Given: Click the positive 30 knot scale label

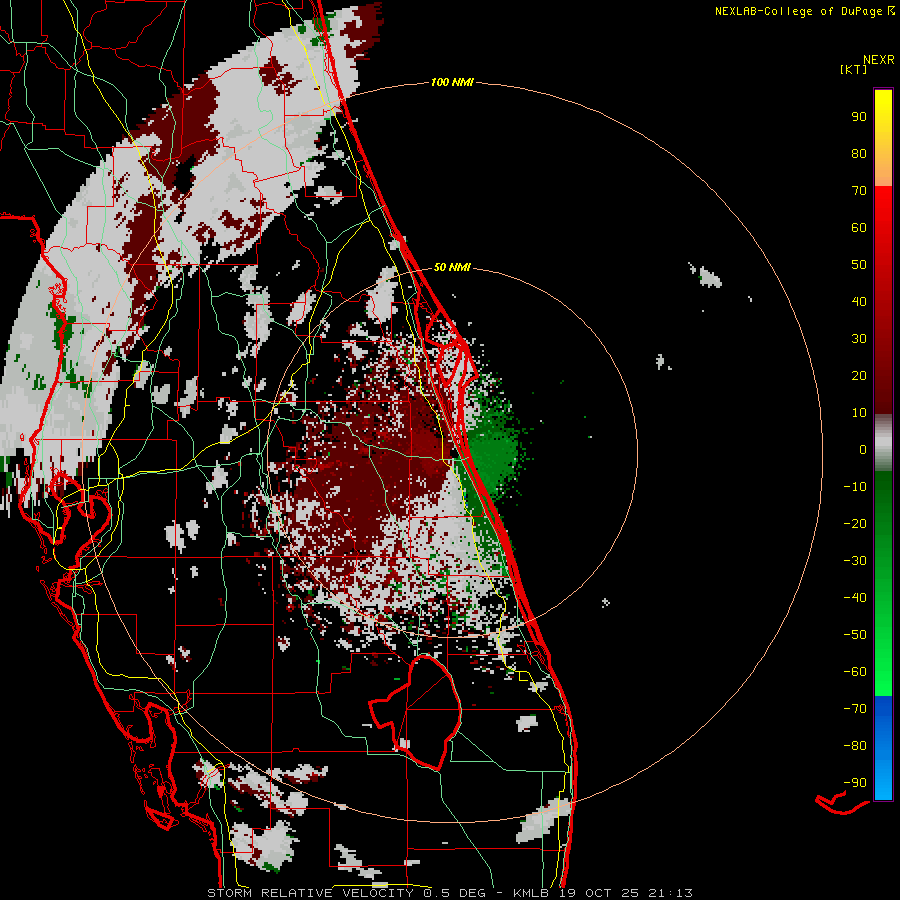Looking at the screenshot, I should pos(859,339).
